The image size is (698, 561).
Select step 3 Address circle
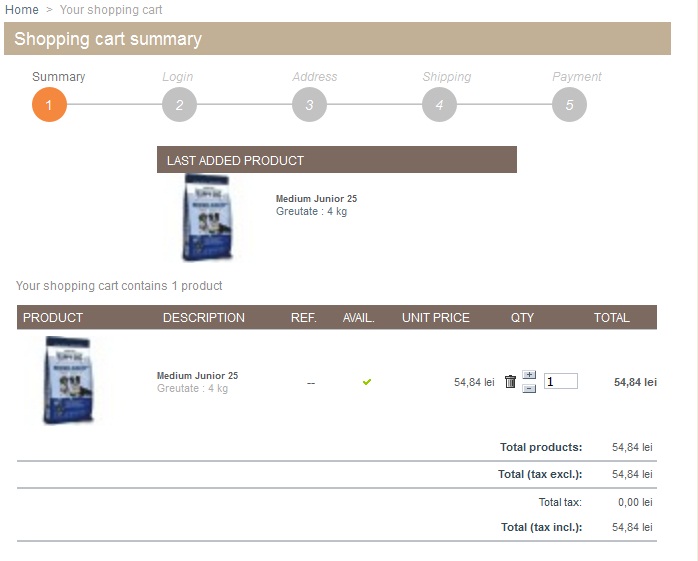309,104
